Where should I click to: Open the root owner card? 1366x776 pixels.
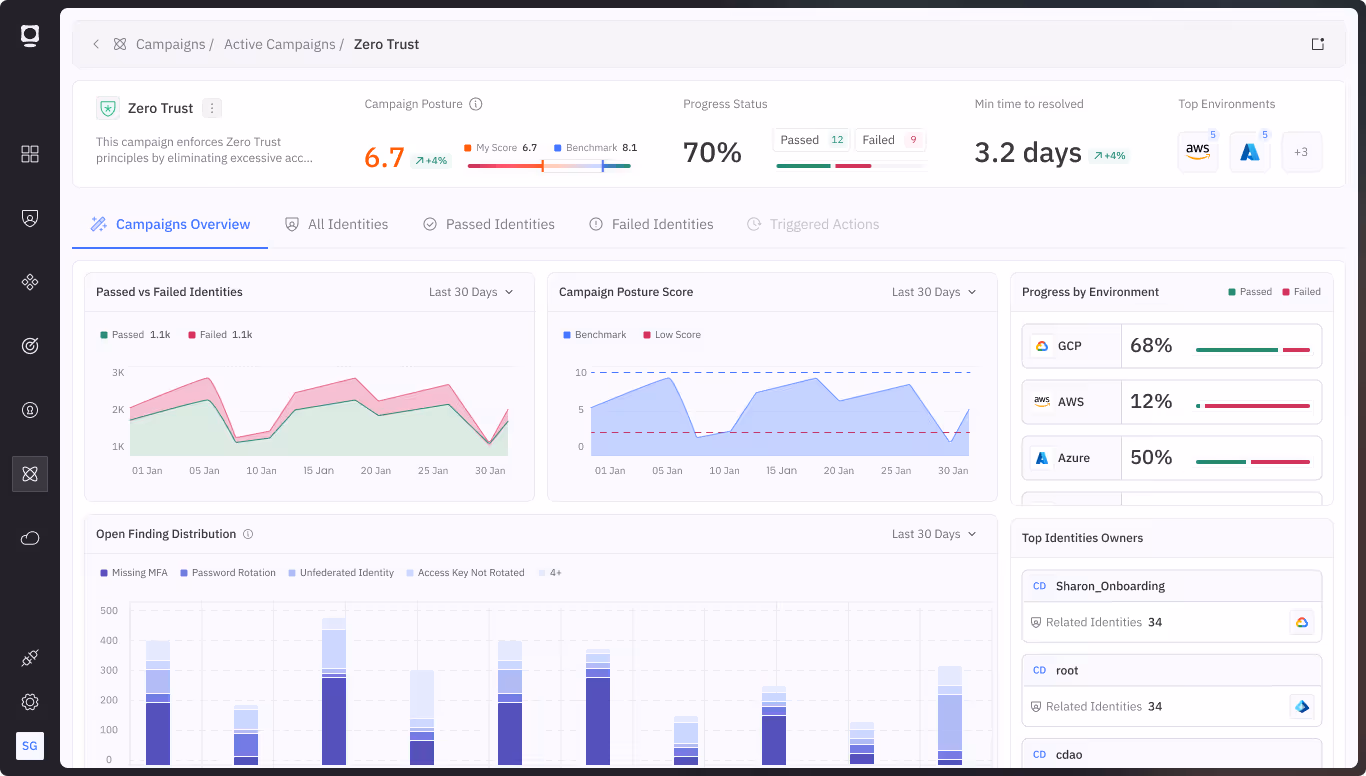(x=1172, y=690)
